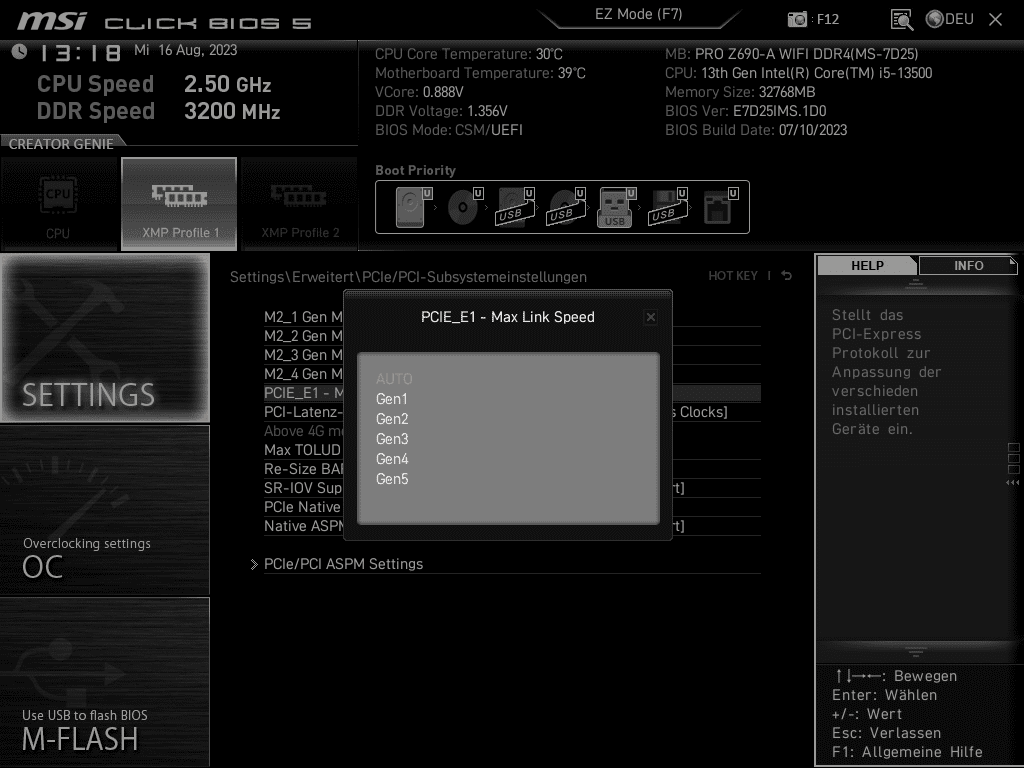Toggle the CPU Creator Genie button

[59, 204]
